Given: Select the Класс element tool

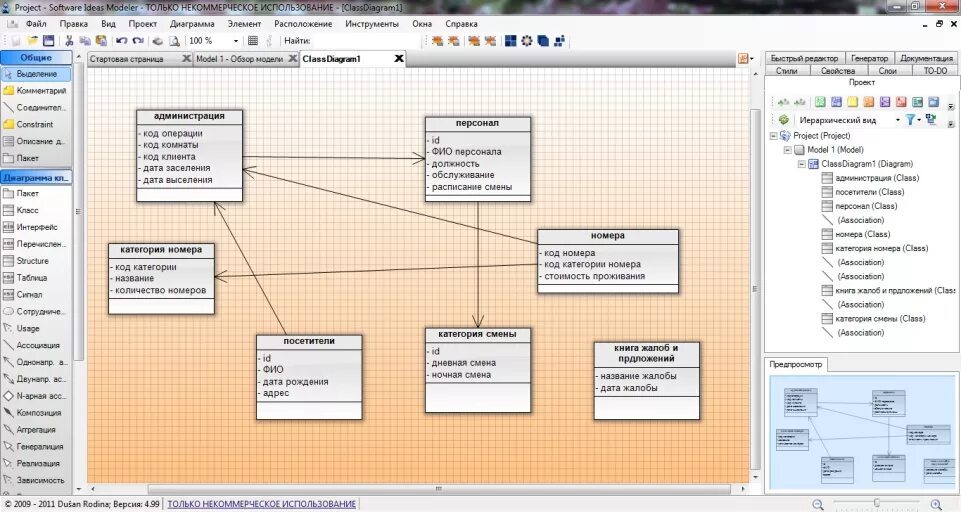Looking at the screenshot, I should tap(36, 210).
